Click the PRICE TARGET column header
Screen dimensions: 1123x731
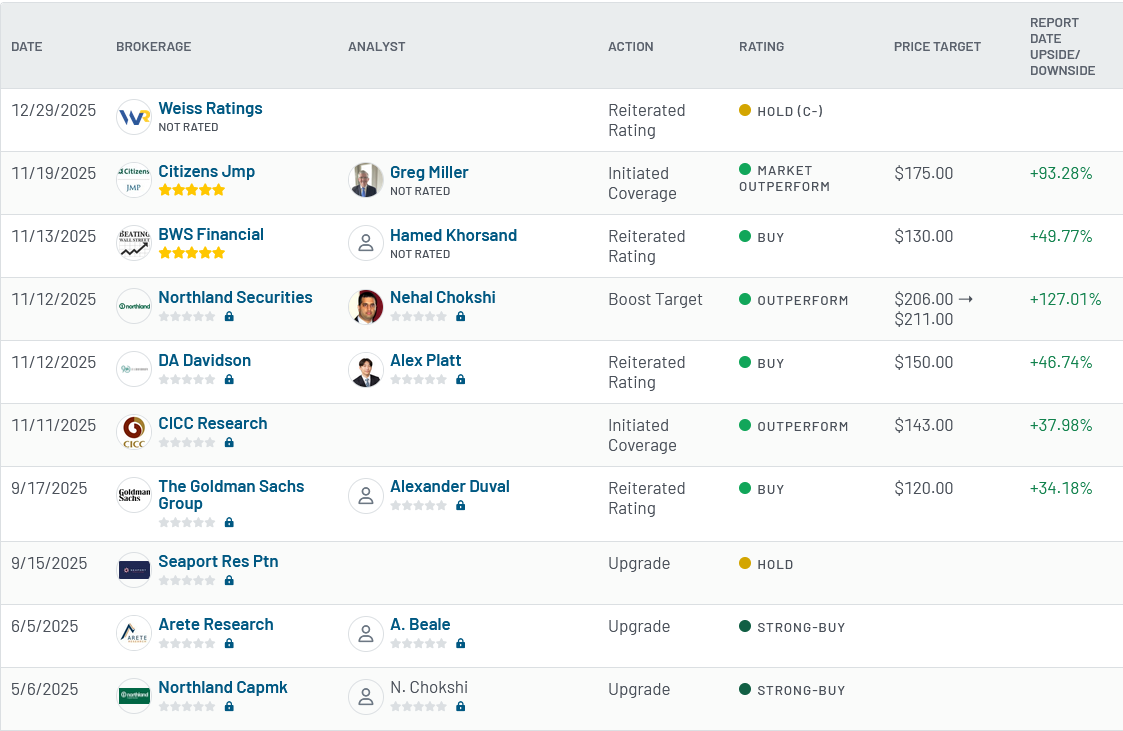937,47
